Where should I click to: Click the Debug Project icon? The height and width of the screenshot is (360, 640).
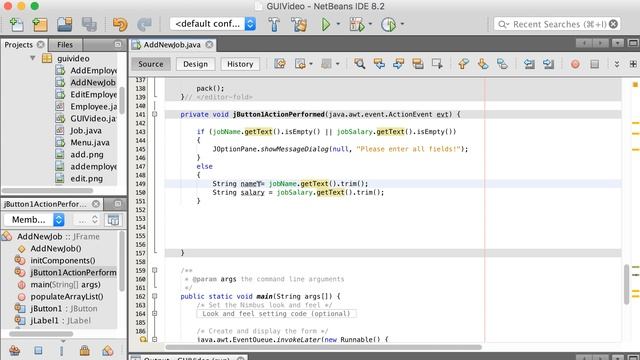click(x=357, y=24)
